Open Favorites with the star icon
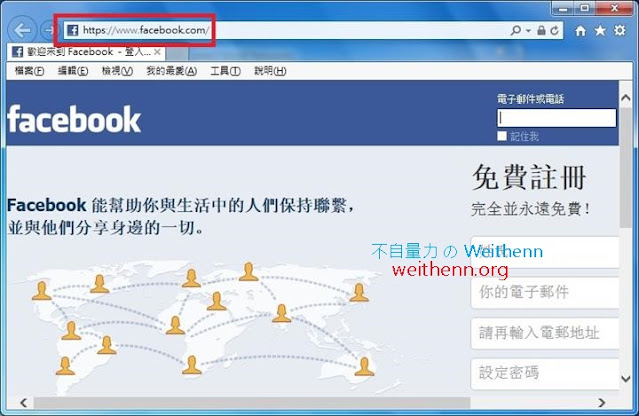639x416 pixels. click(x=600, y=30)
